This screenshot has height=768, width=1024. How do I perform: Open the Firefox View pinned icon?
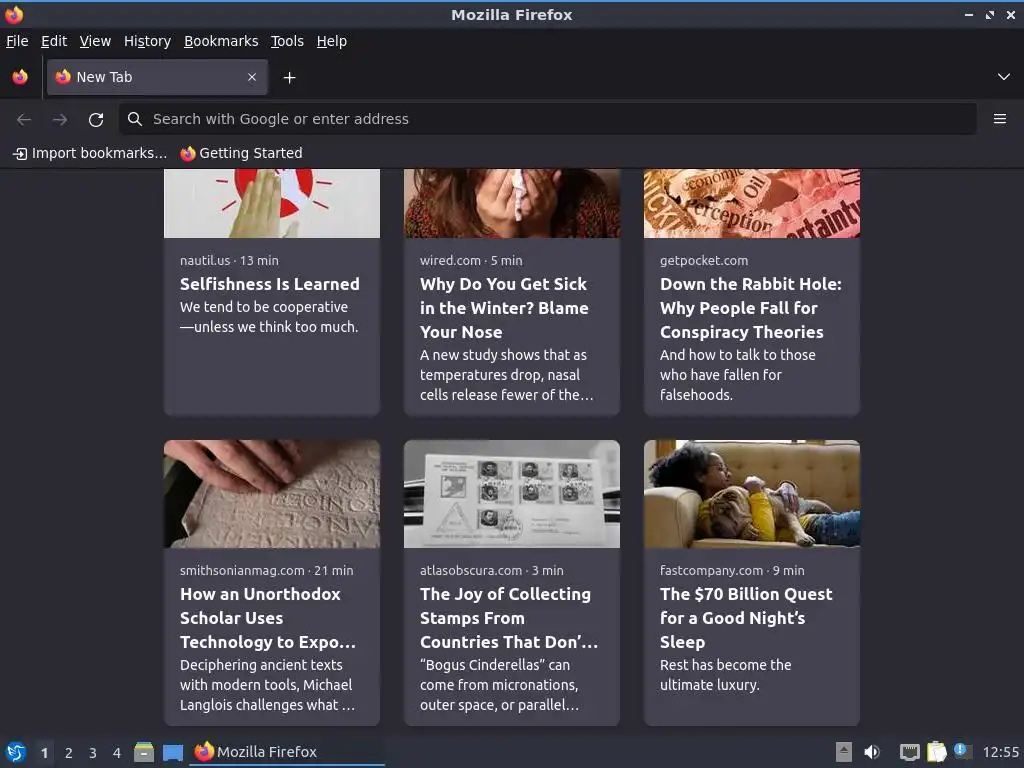click(20, 77)
